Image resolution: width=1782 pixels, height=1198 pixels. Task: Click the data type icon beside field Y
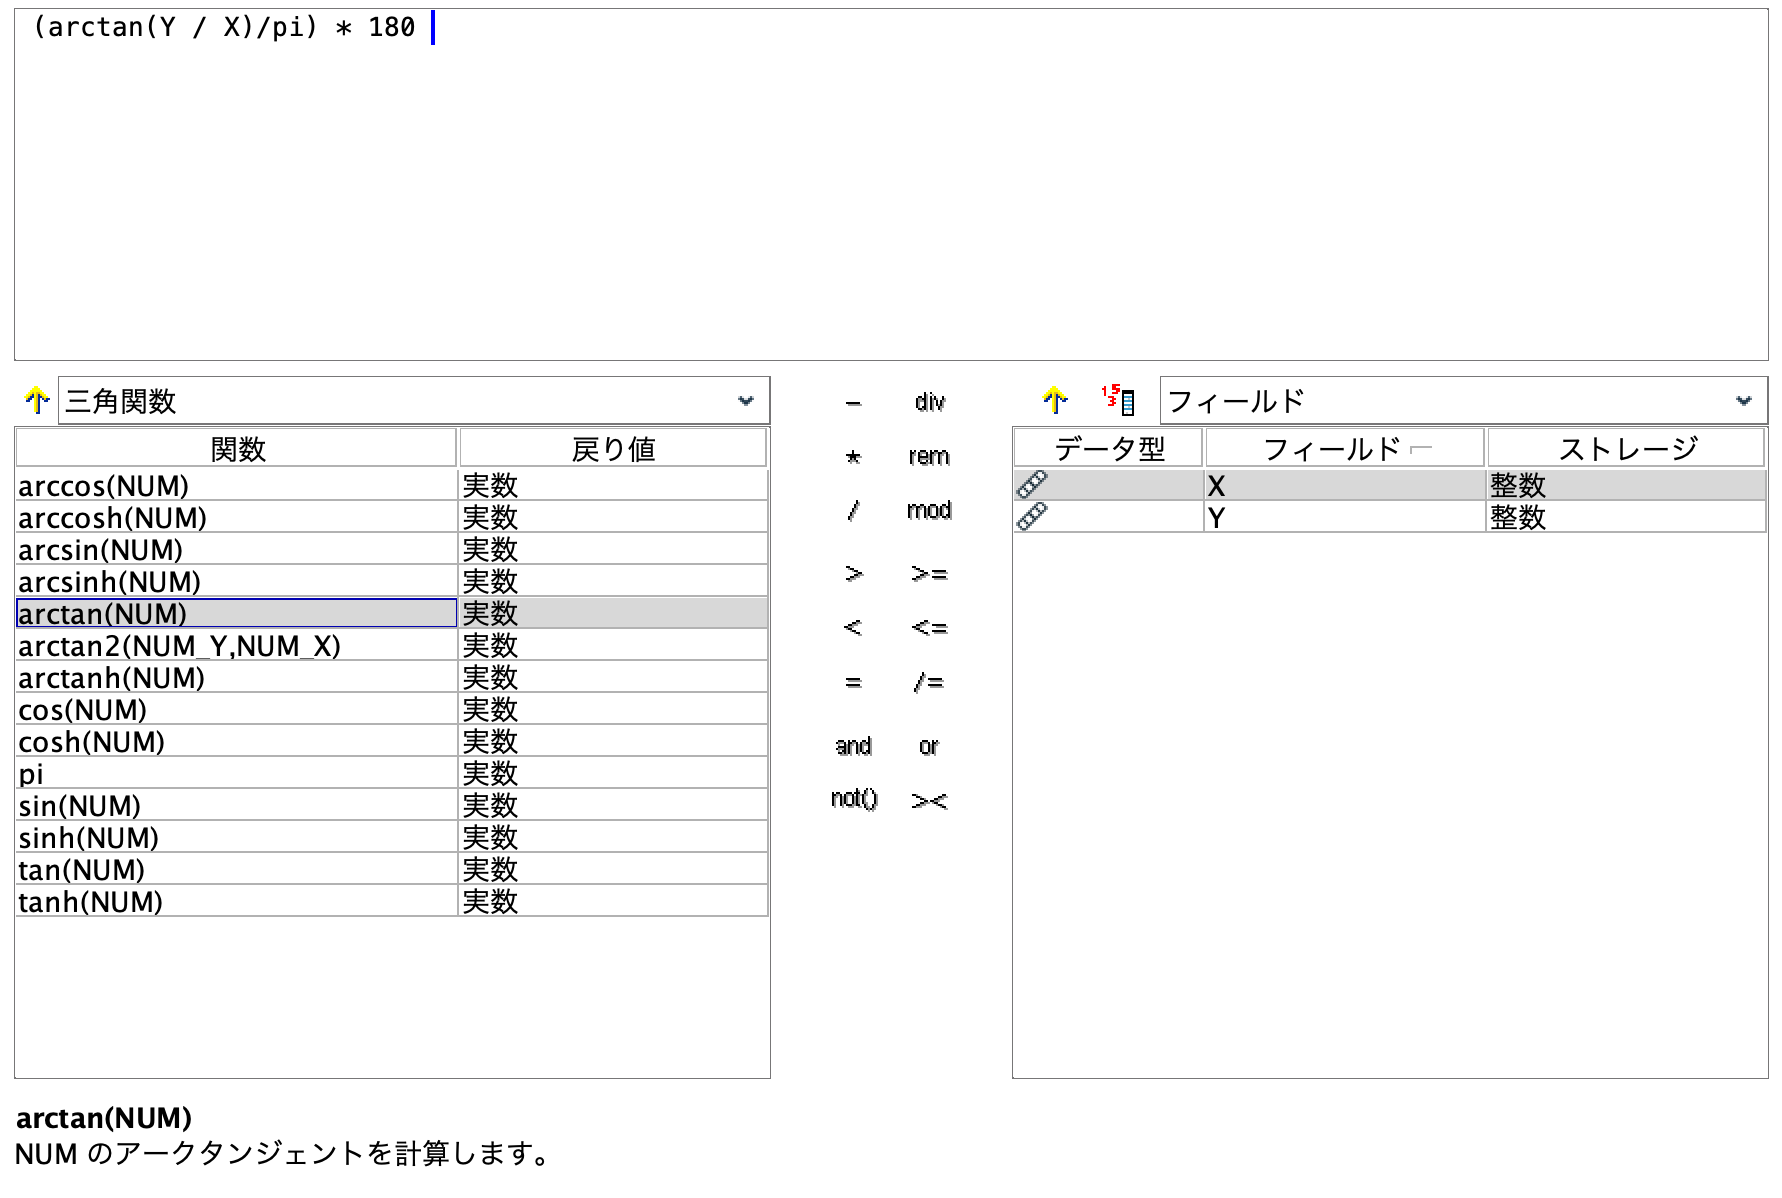tap(1030, 517)
